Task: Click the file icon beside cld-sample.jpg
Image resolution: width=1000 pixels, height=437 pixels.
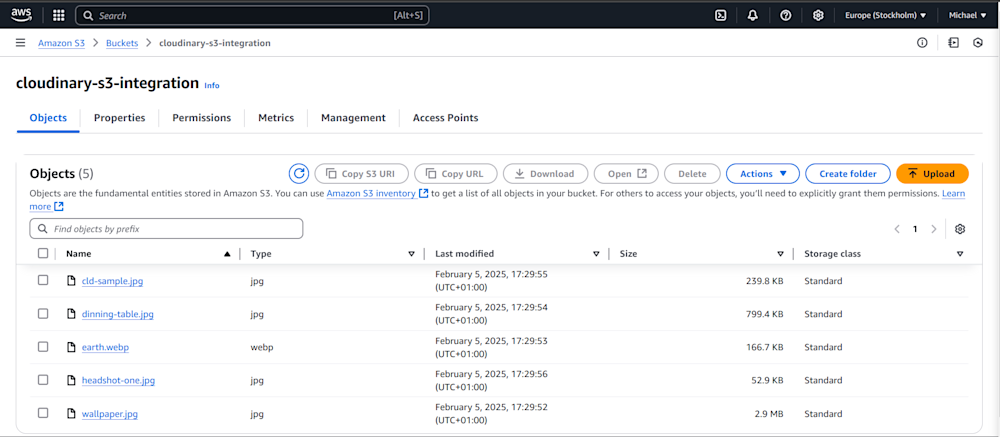Action: click(x=72, y=281)
